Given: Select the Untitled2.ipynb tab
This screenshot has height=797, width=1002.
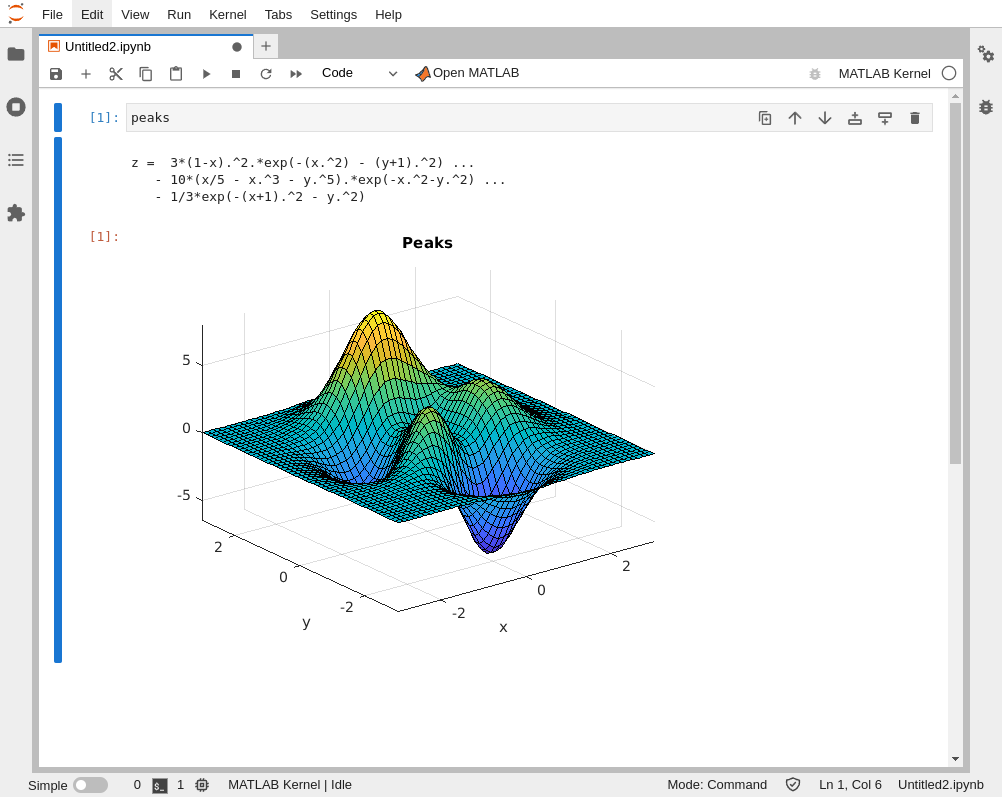Looking at the screenshot, I should [x=106, y=46].
